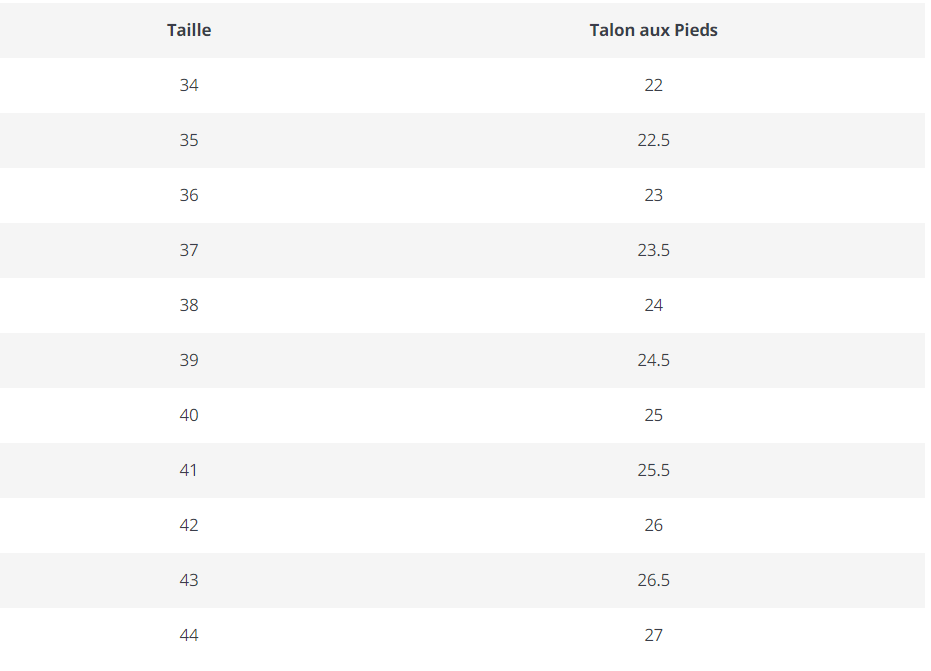Image resolution: width=931 pixels, height=671 pixels.
Task: Select size 38 cell
Action: point(189,305)
